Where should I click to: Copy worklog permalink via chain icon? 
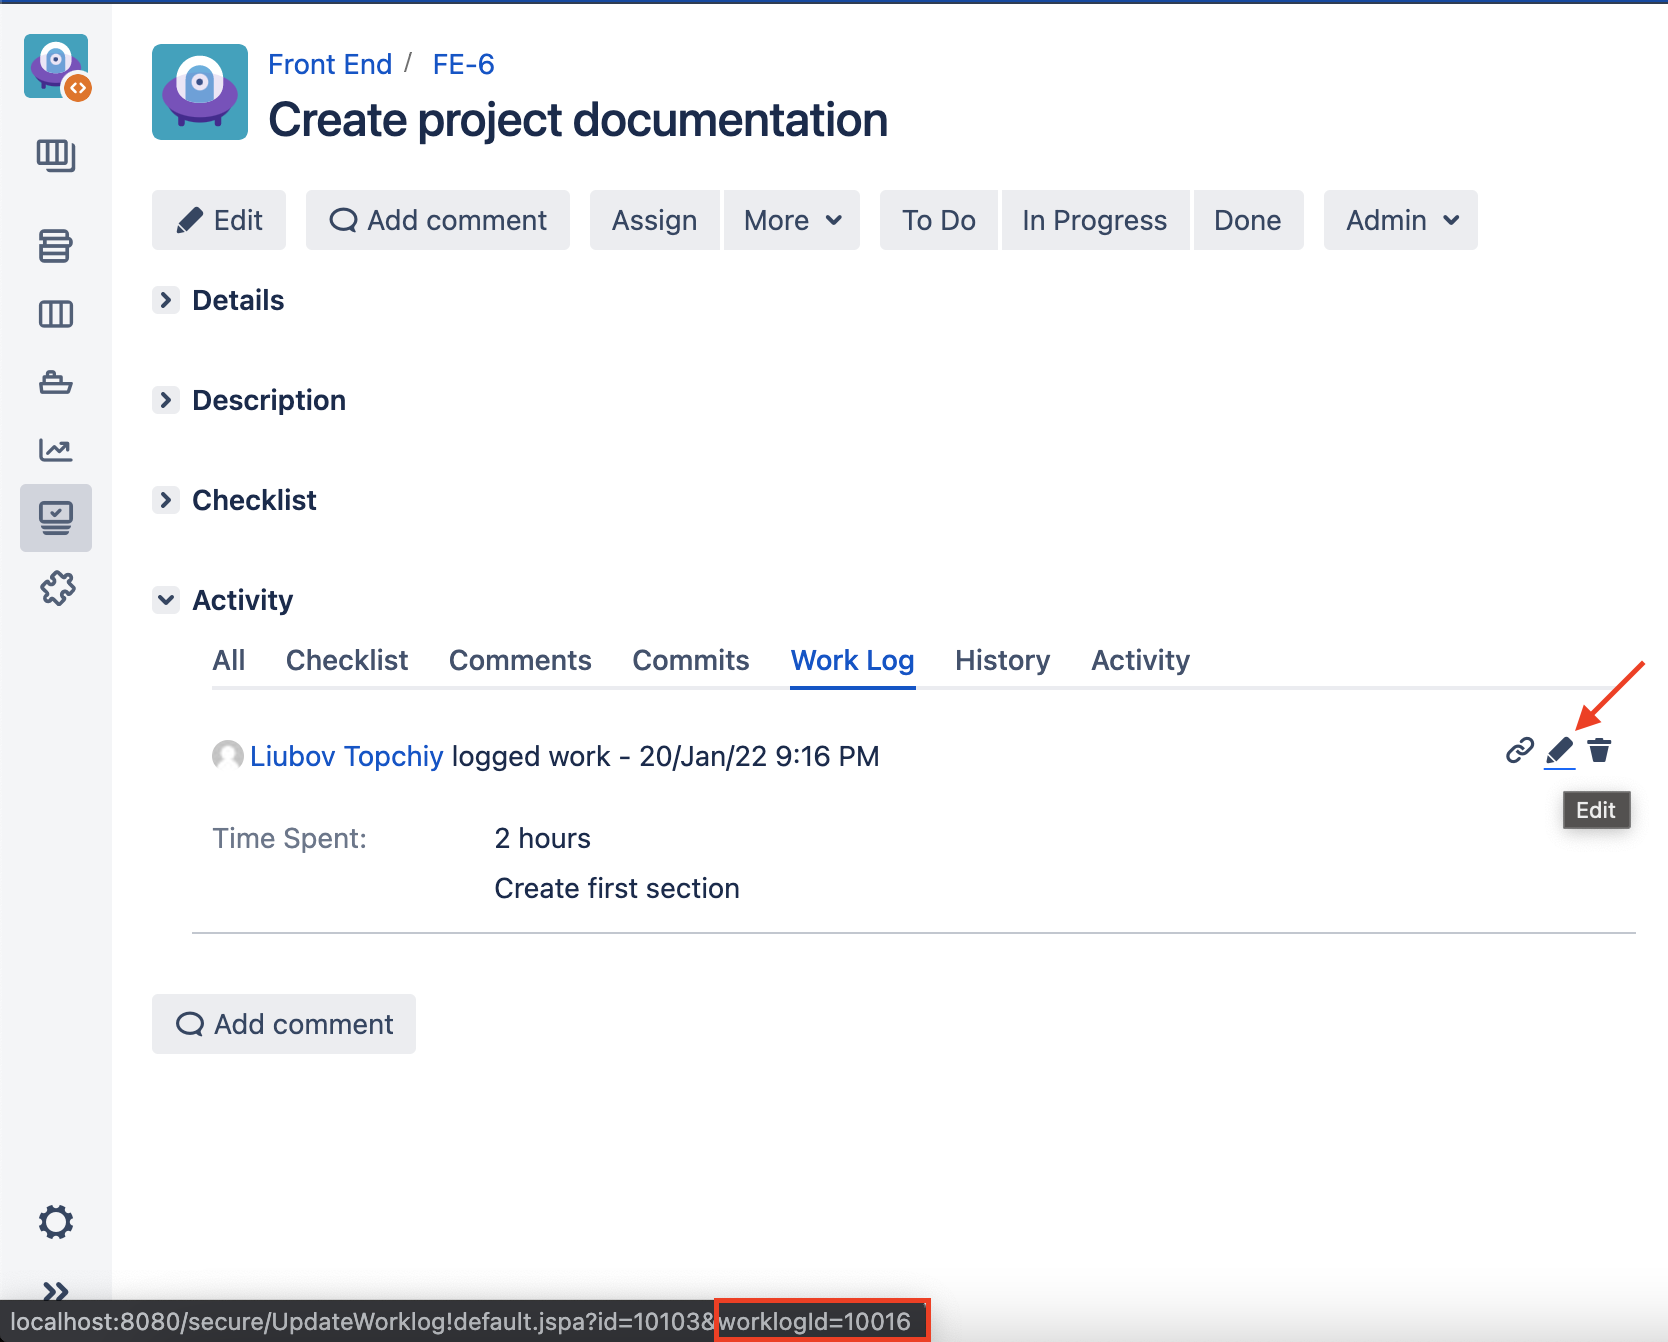click(x=1519, y=751)
